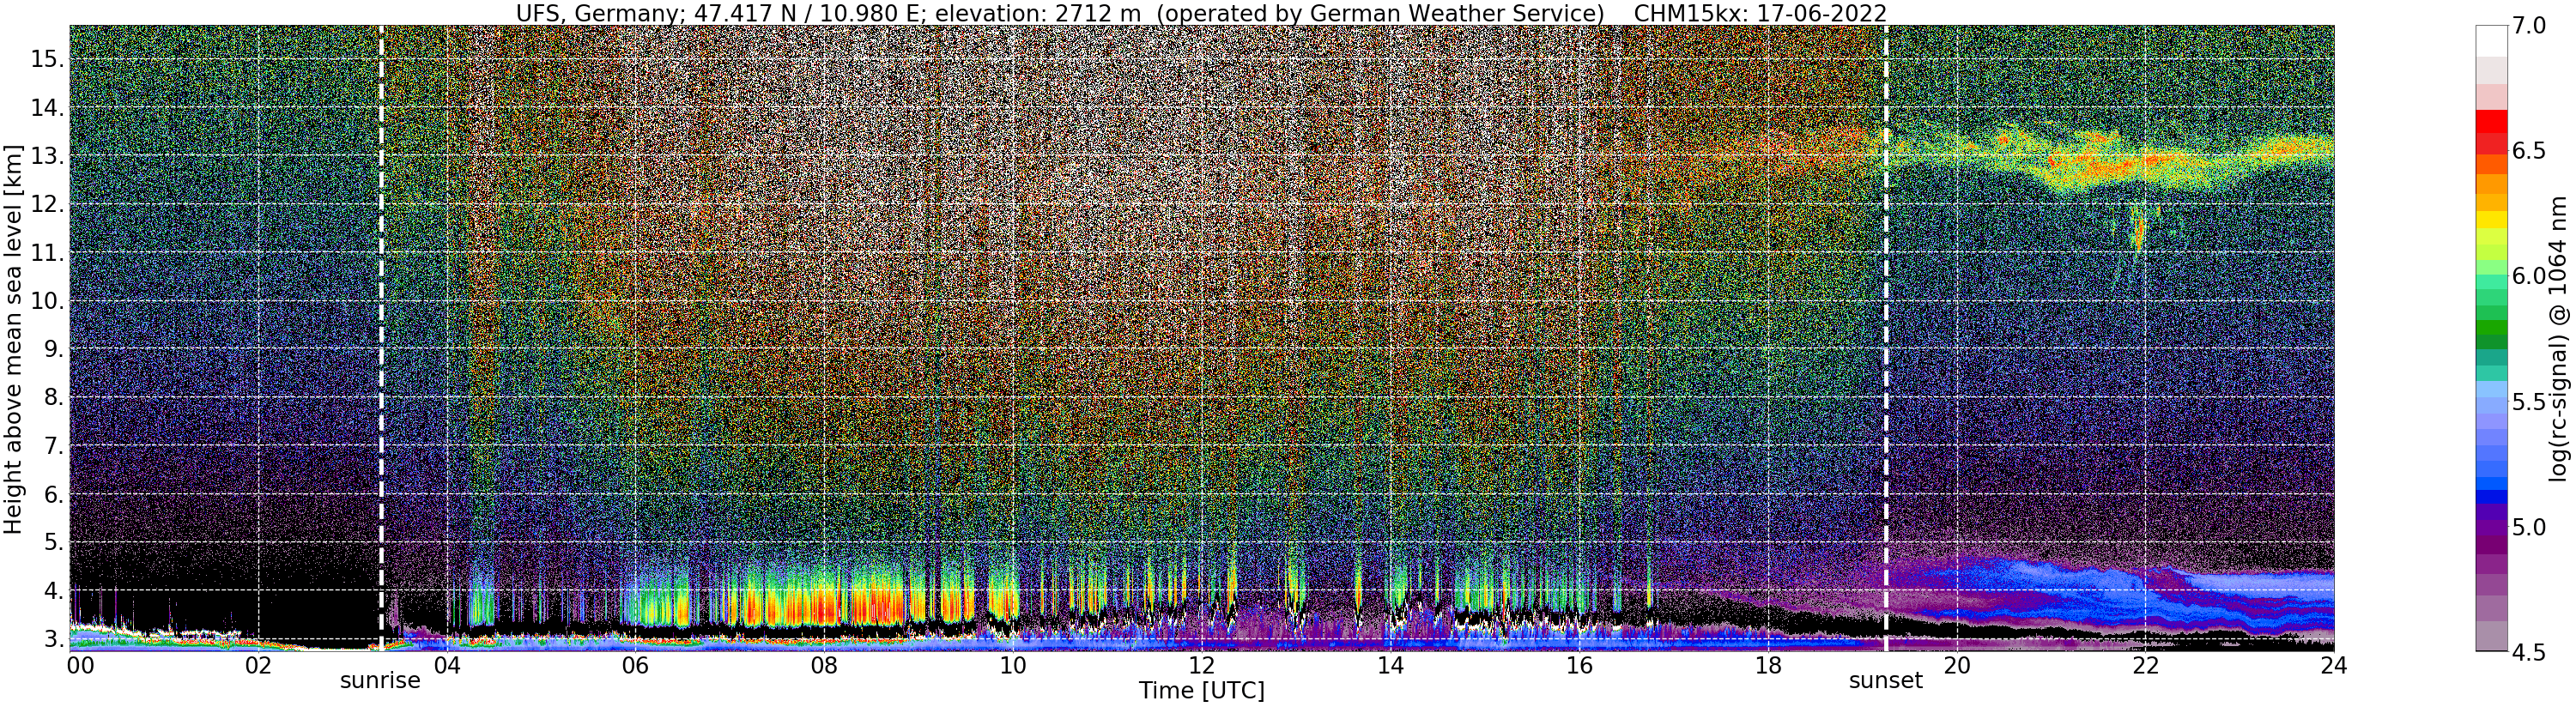Click the y-axis tick label 7.
The image size is (2576, 707).
coord(53,446)
